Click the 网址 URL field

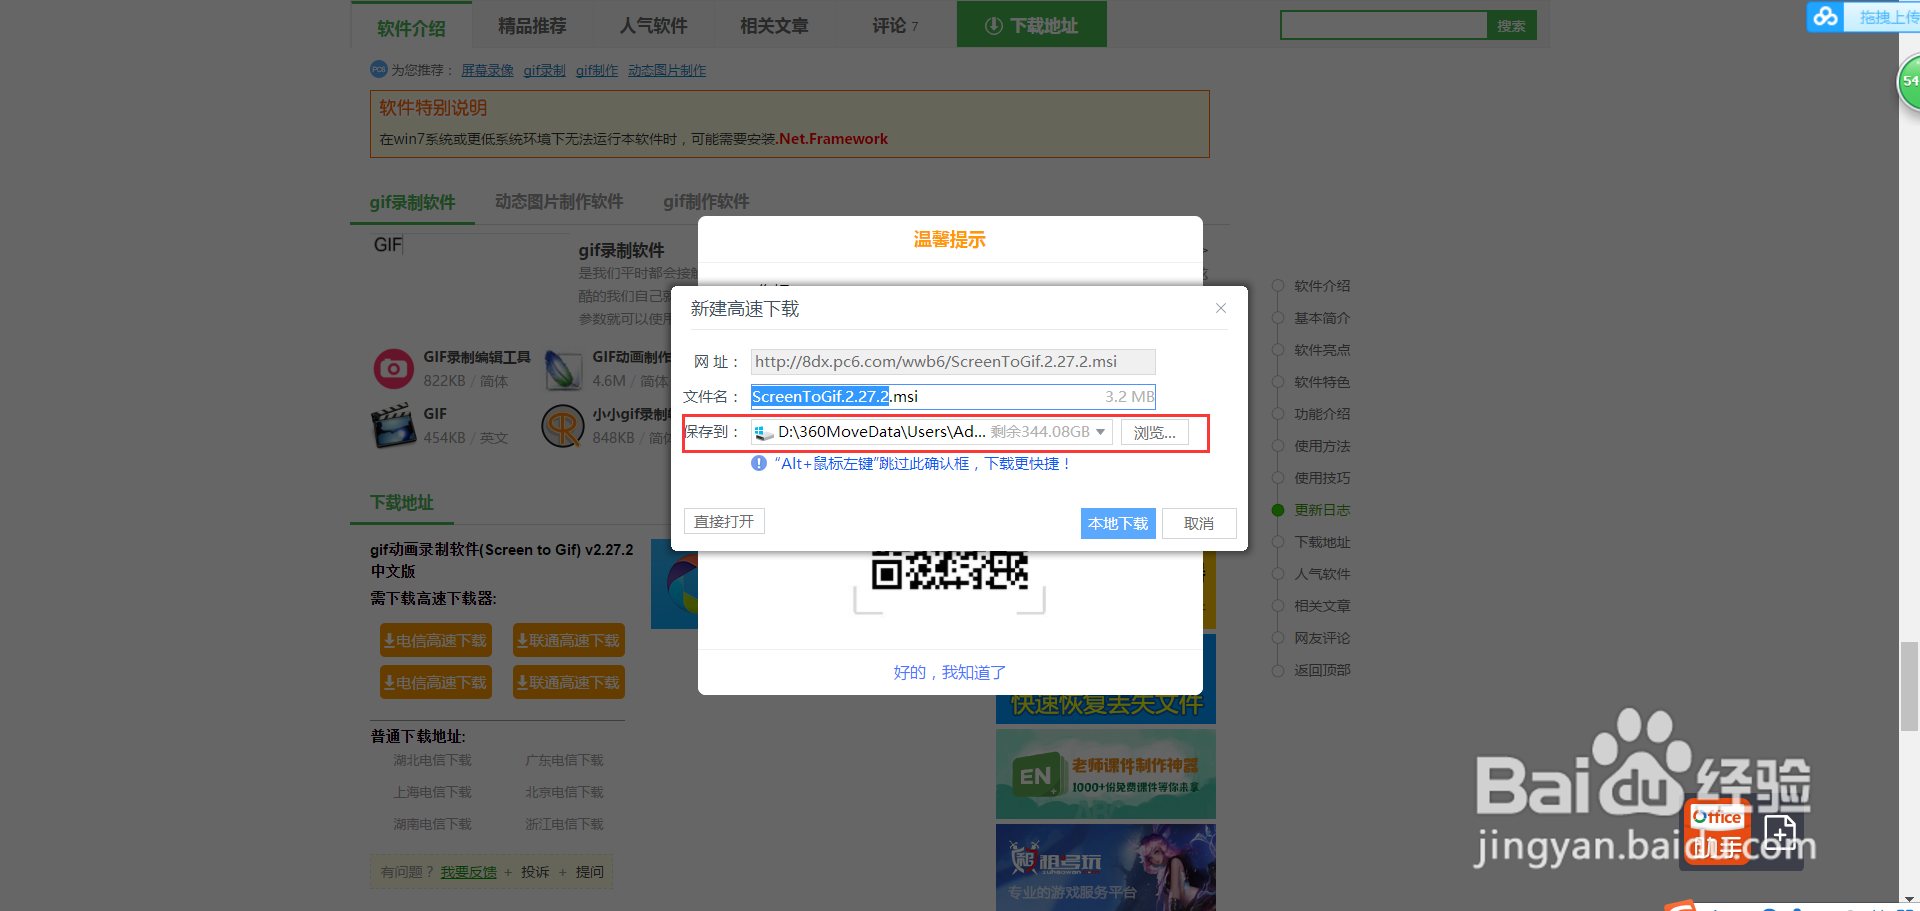(953, 361)
